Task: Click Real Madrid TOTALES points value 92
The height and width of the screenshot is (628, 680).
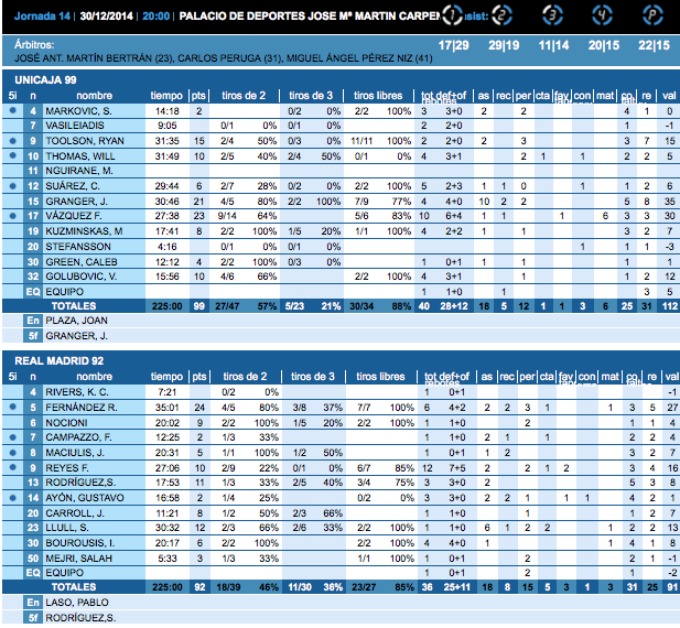Action: pyautogui.click(x=199, y=587)
